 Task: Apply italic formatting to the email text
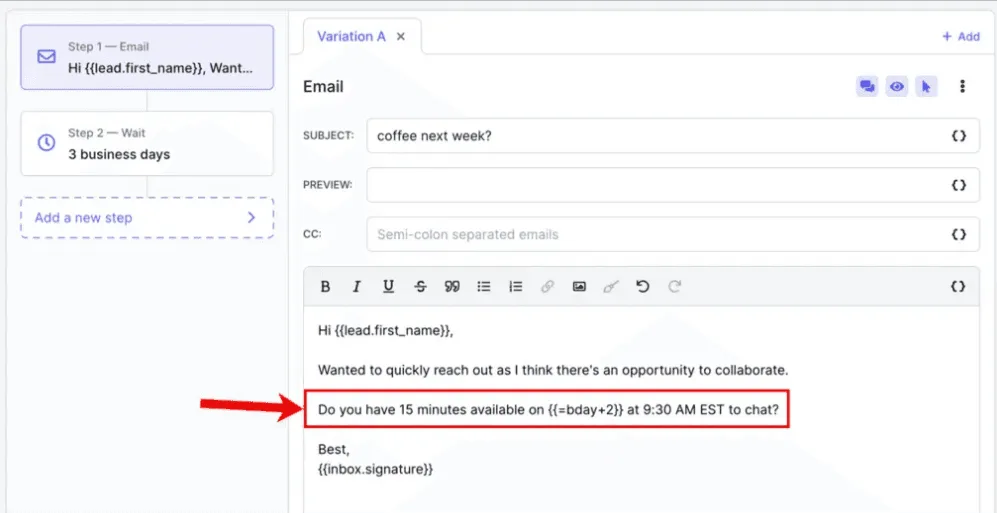click(x=356, y=287)
